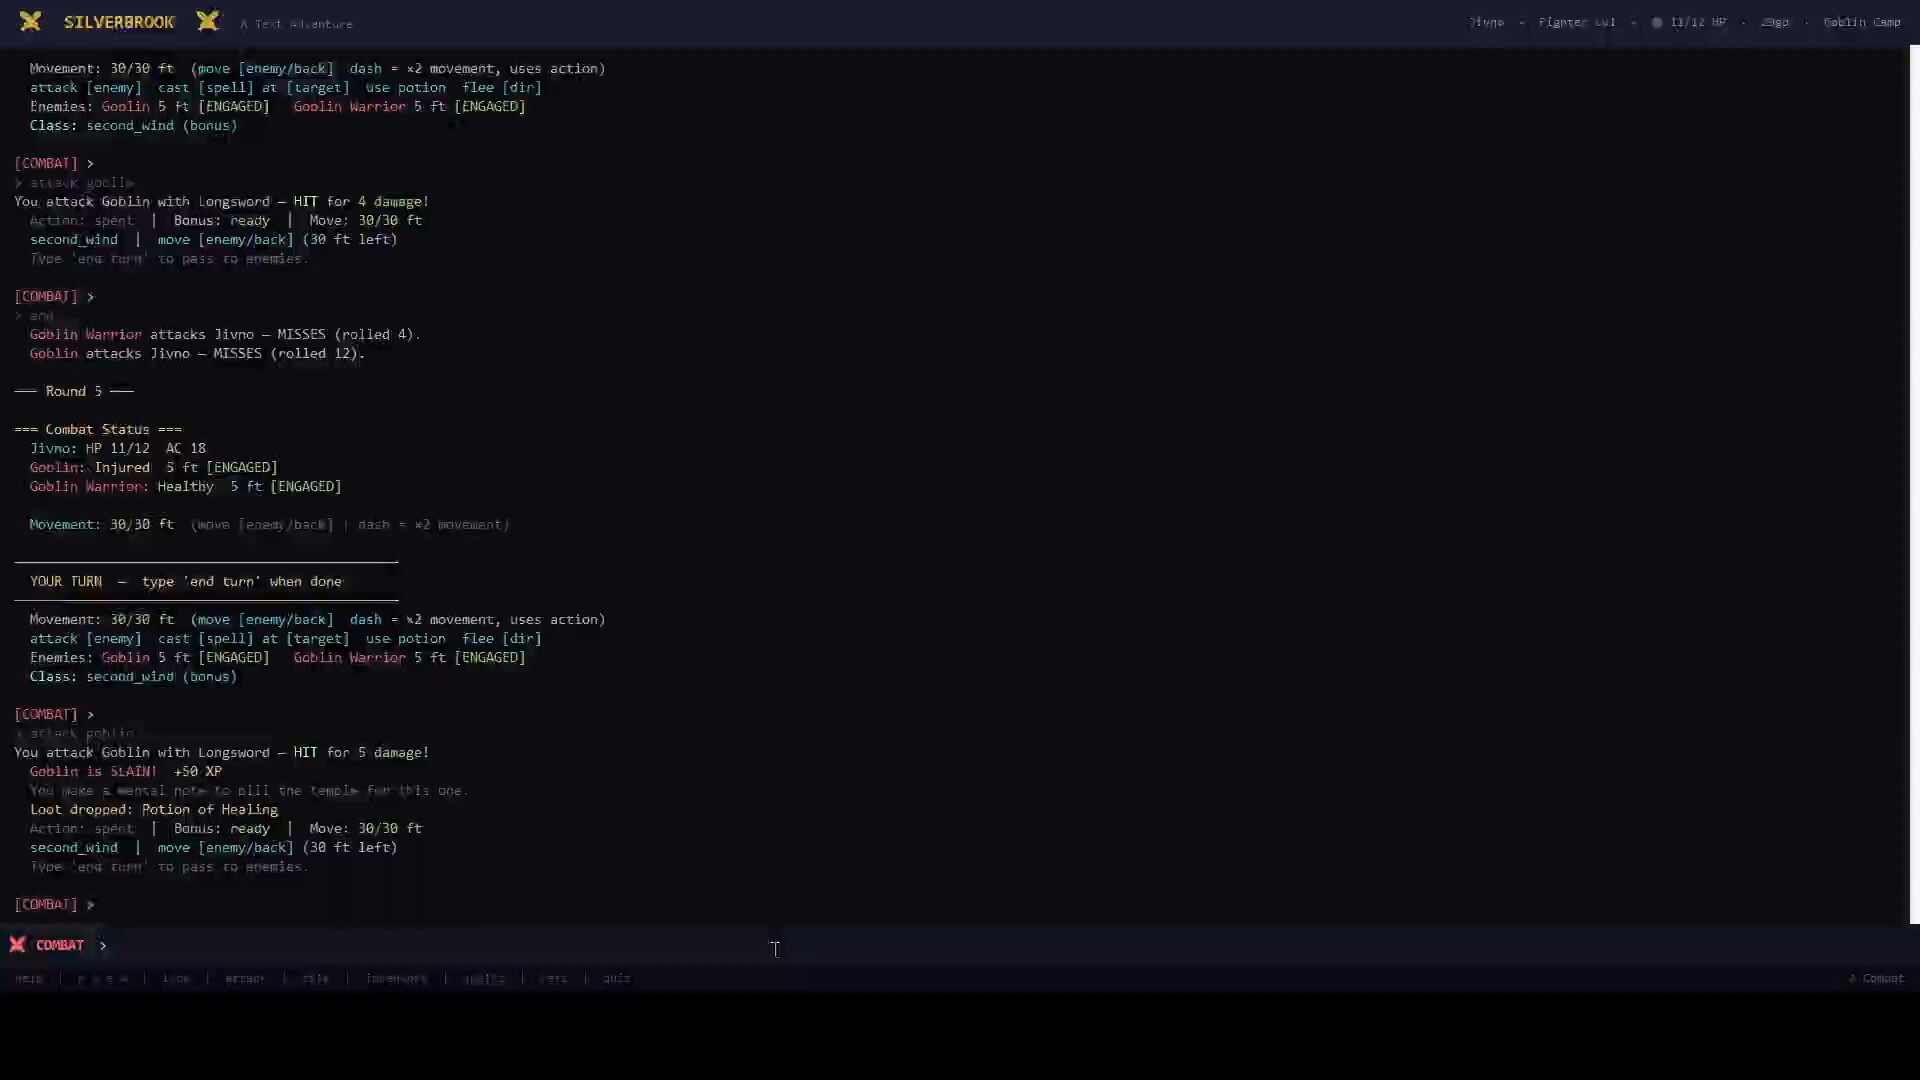This screenshot has width=1920, height=1080.
Task: Click the 'rest' shortcut in bottom bar
Action: point(553,979)
